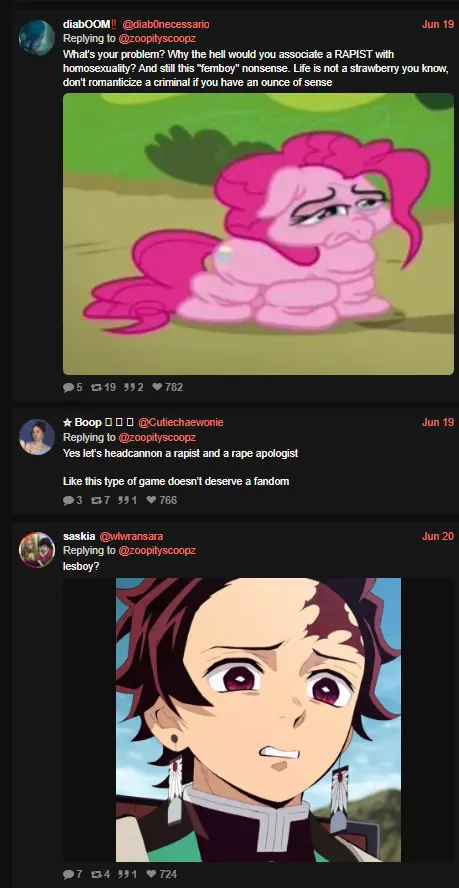Open the @Cutiechaewonie handle link
The image size is (459, 888).
click(x=181, y=422)
